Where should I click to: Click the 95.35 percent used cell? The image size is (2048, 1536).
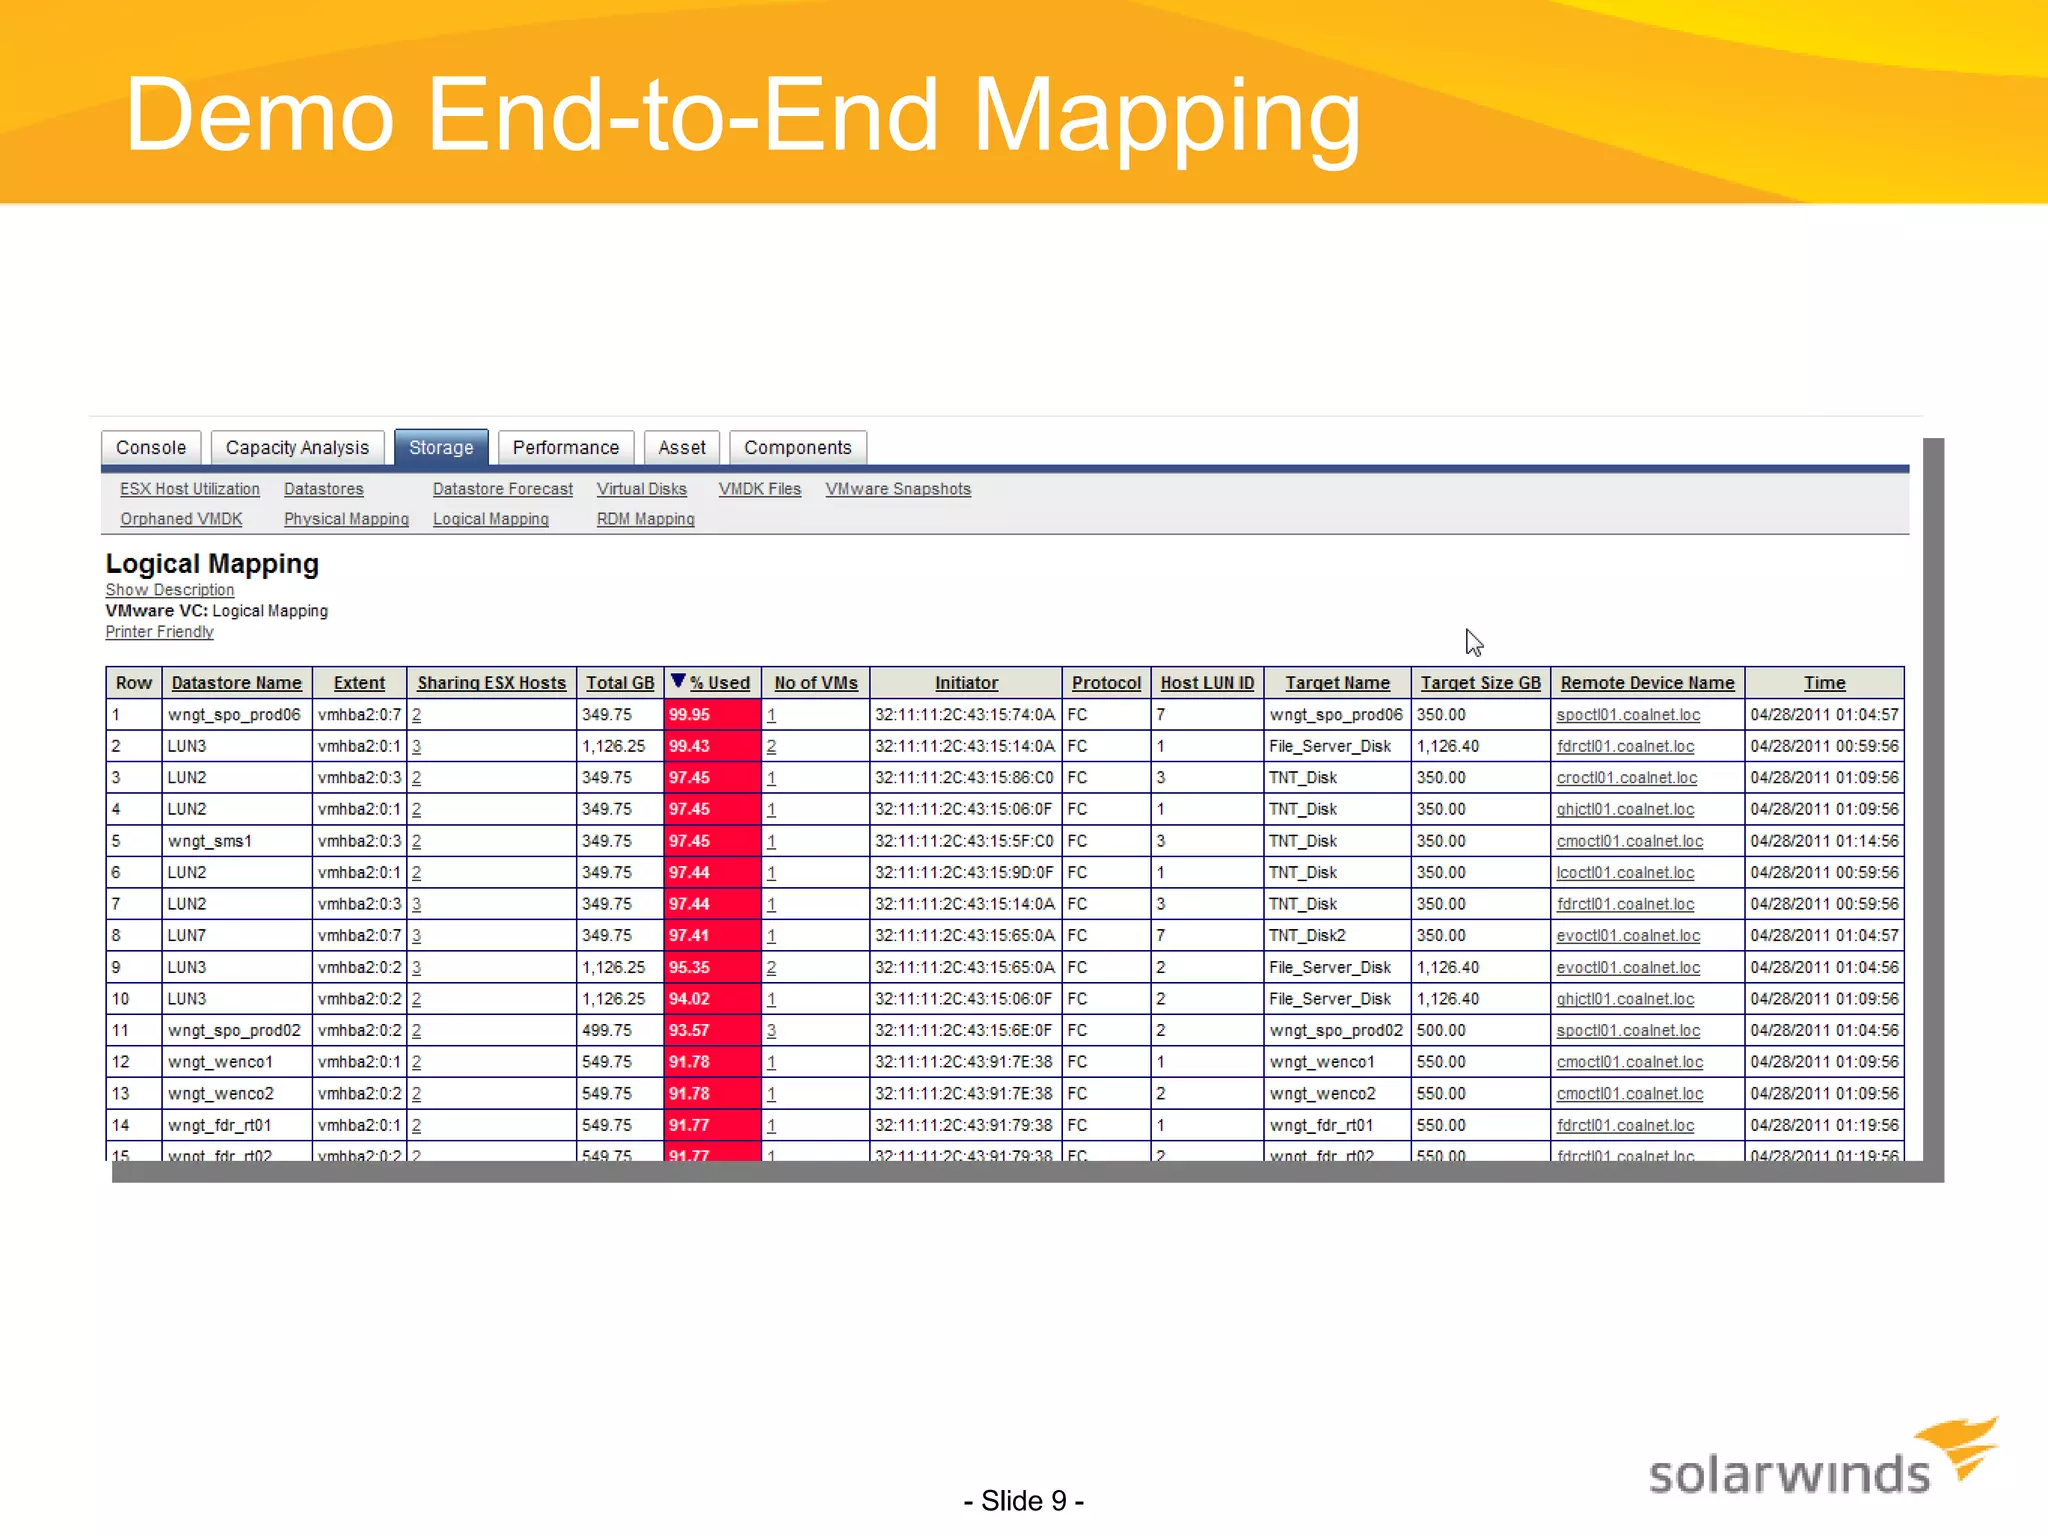click(x=712, y=968)
